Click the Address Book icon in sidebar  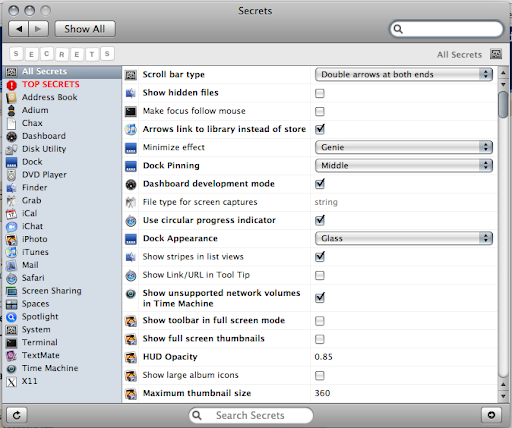pos(11,97)
